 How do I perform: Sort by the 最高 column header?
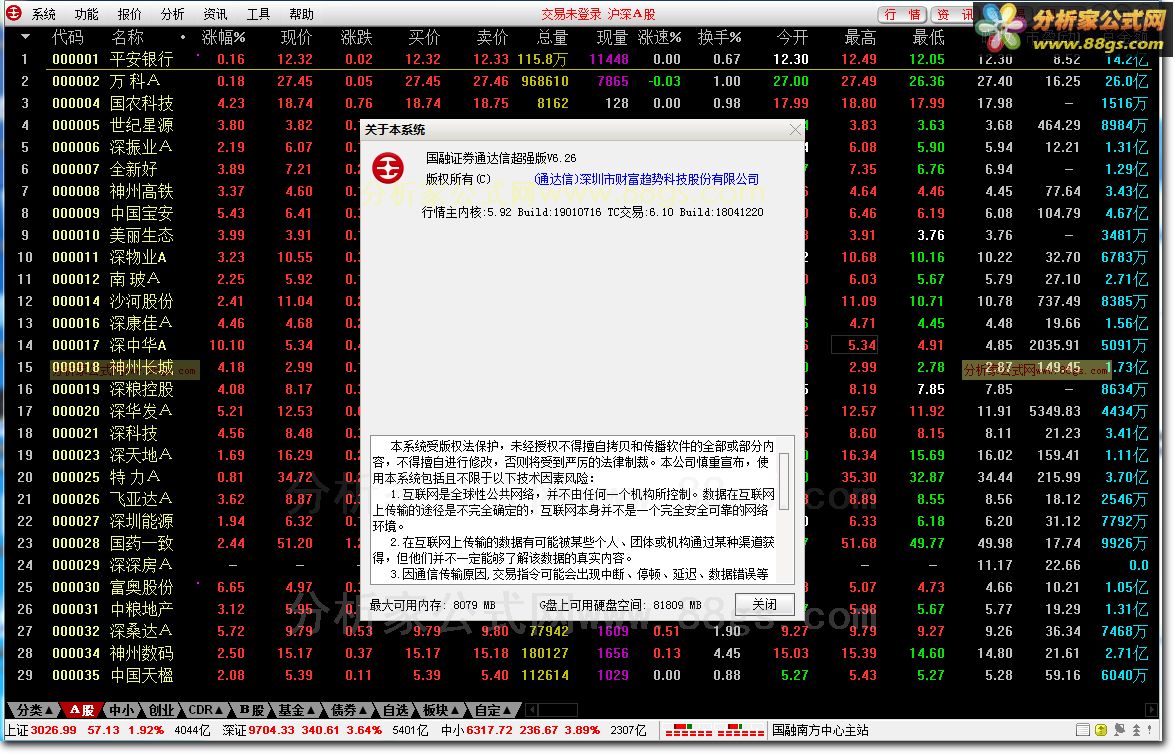860,37
